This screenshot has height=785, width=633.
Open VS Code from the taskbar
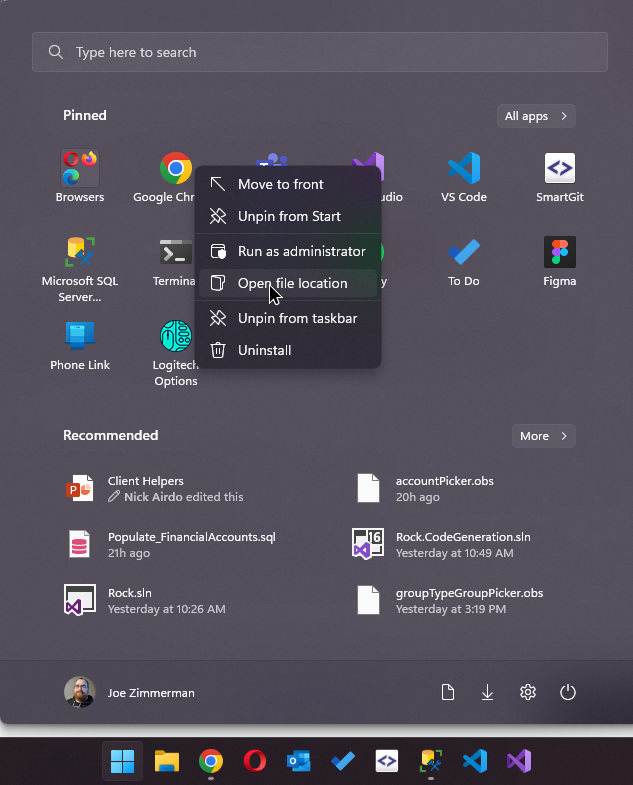[475, 761]
